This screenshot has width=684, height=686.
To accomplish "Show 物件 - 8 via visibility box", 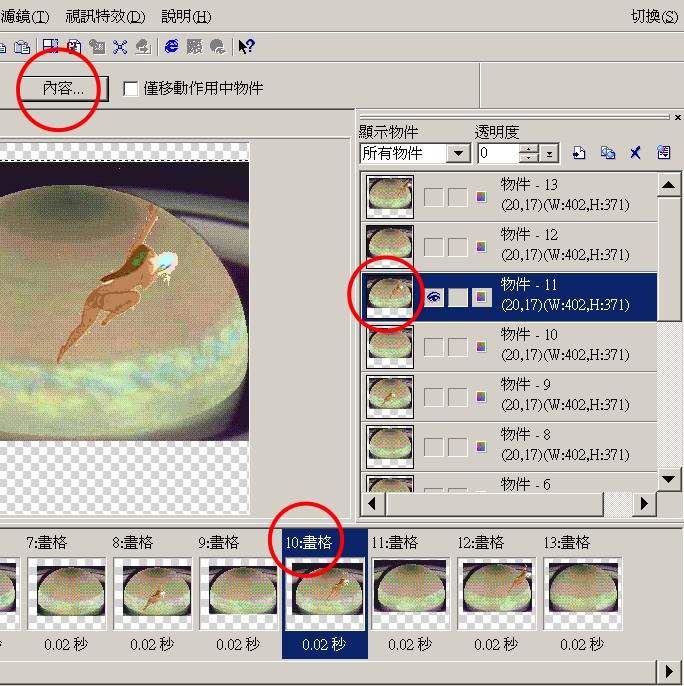I will [434, 447].
